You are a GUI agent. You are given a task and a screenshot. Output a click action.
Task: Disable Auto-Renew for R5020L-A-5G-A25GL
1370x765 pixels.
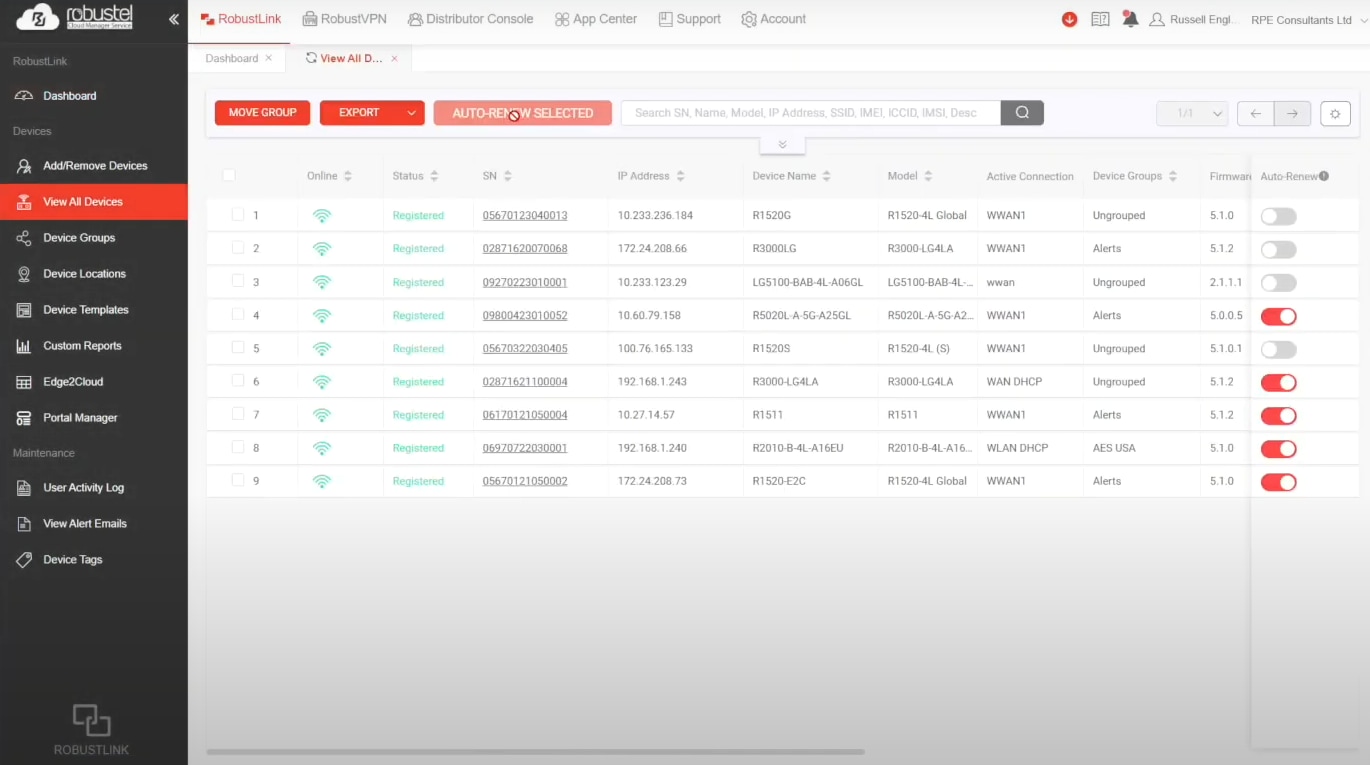tap(1278, 316)
